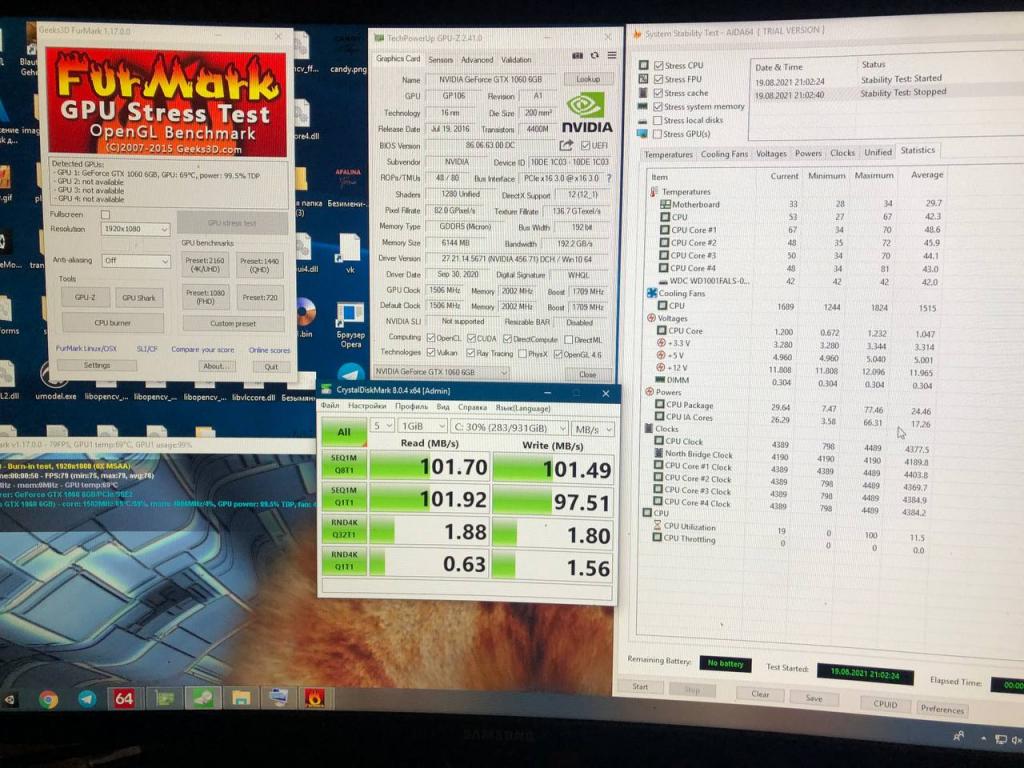Open CrystalDiskMark drive C: dropdown
Image resolution: width=1024 pixels, height=768 pixels.
[509, 428]
